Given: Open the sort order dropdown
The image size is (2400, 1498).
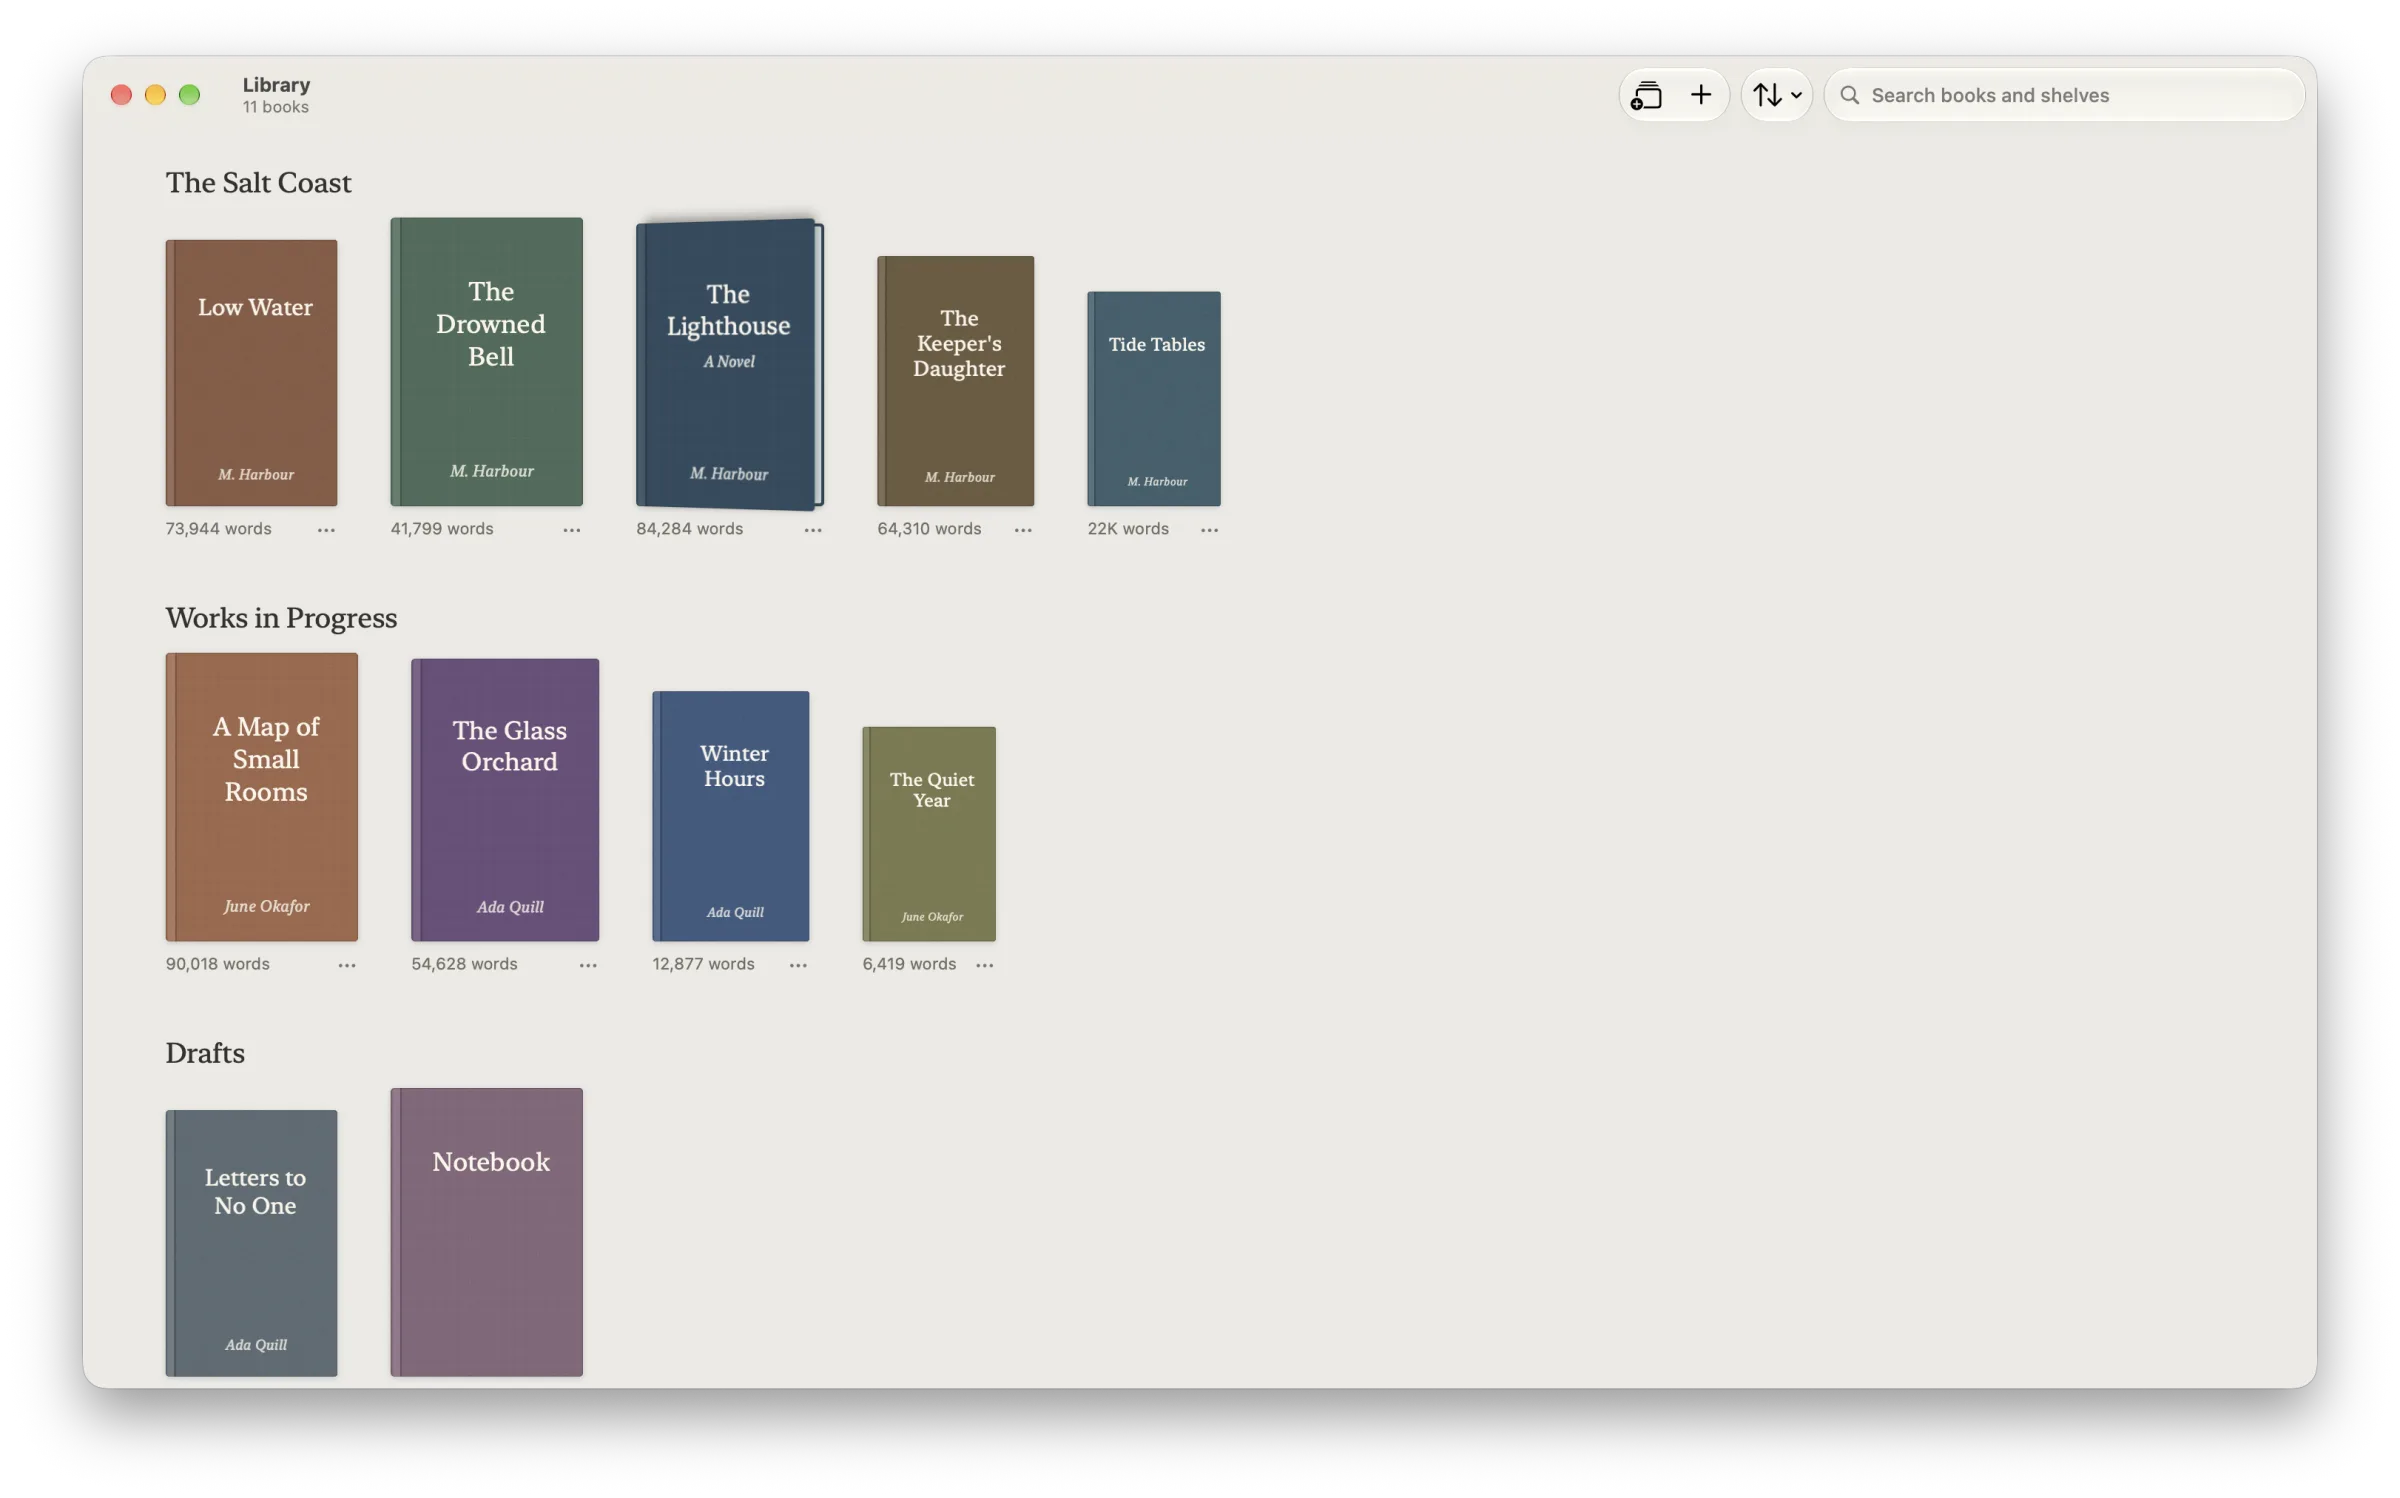Looking at the screenshot, I should 1776,95.
